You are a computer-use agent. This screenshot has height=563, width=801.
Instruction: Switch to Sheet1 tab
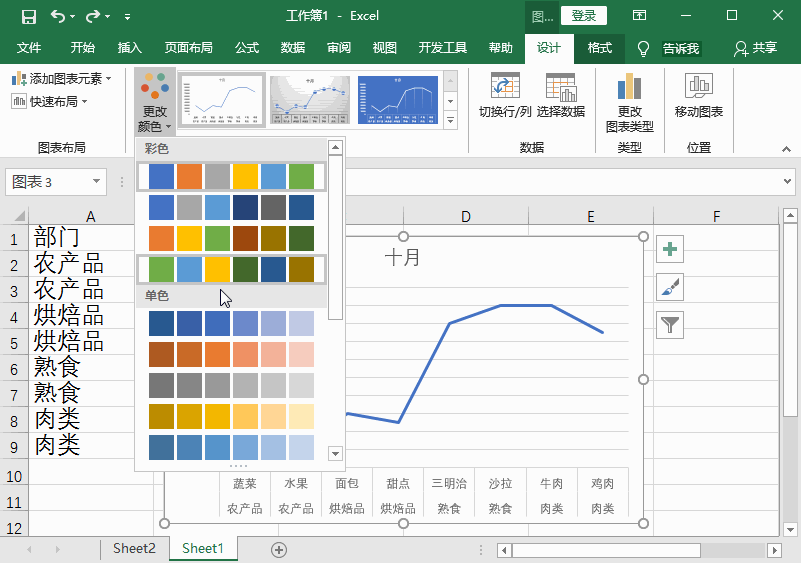coord(203,549)
